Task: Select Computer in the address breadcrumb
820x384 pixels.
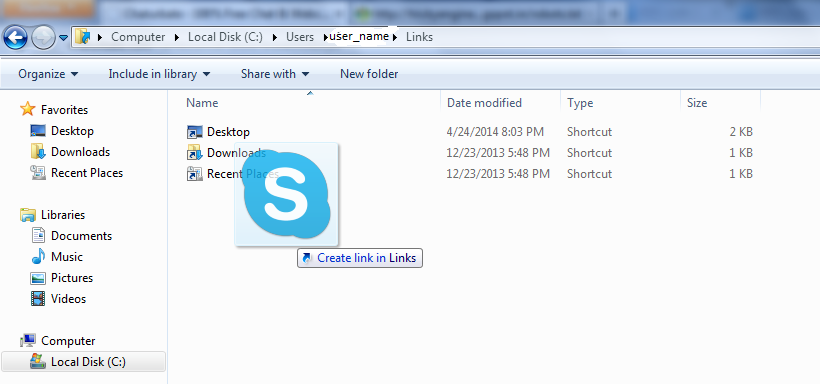Action: point(138,37)
